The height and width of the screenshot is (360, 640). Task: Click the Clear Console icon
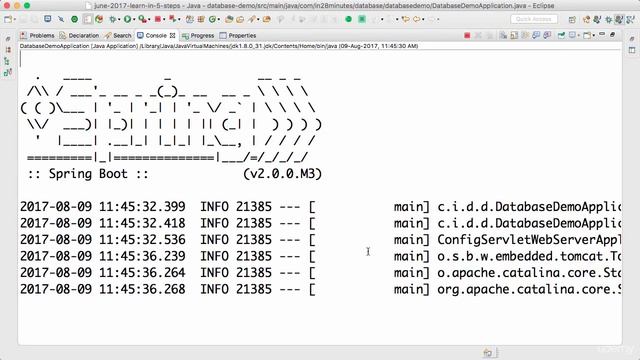point(503,36)
